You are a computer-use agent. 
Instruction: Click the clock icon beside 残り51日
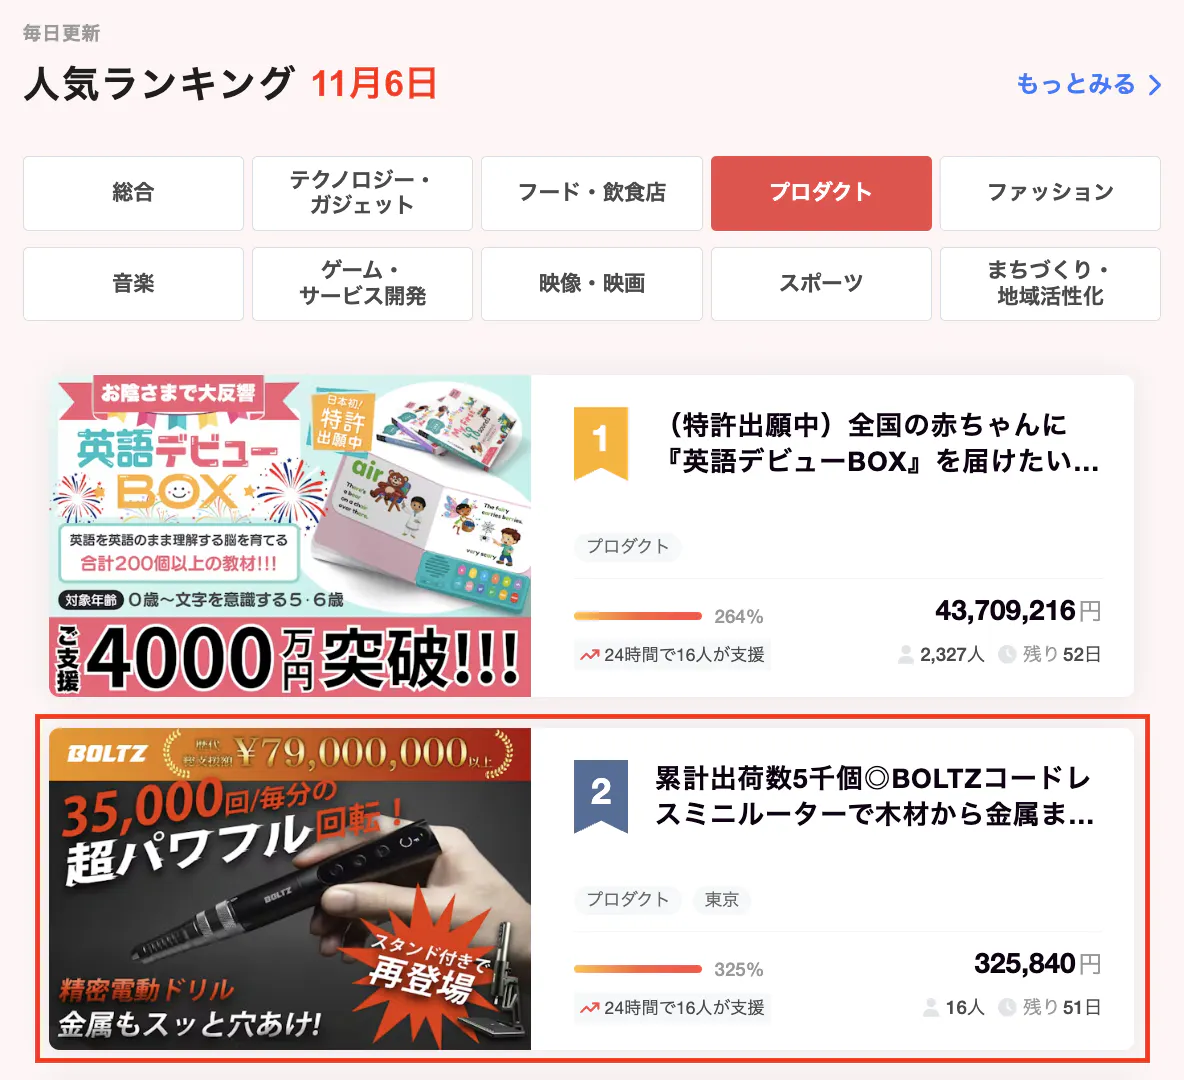(1007, 1007)
